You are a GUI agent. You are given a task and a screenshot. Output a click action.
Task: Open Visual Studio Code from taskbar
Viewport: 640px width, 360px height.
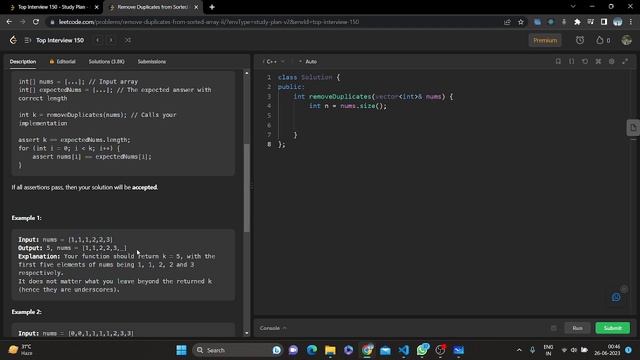tap(404, 350)
